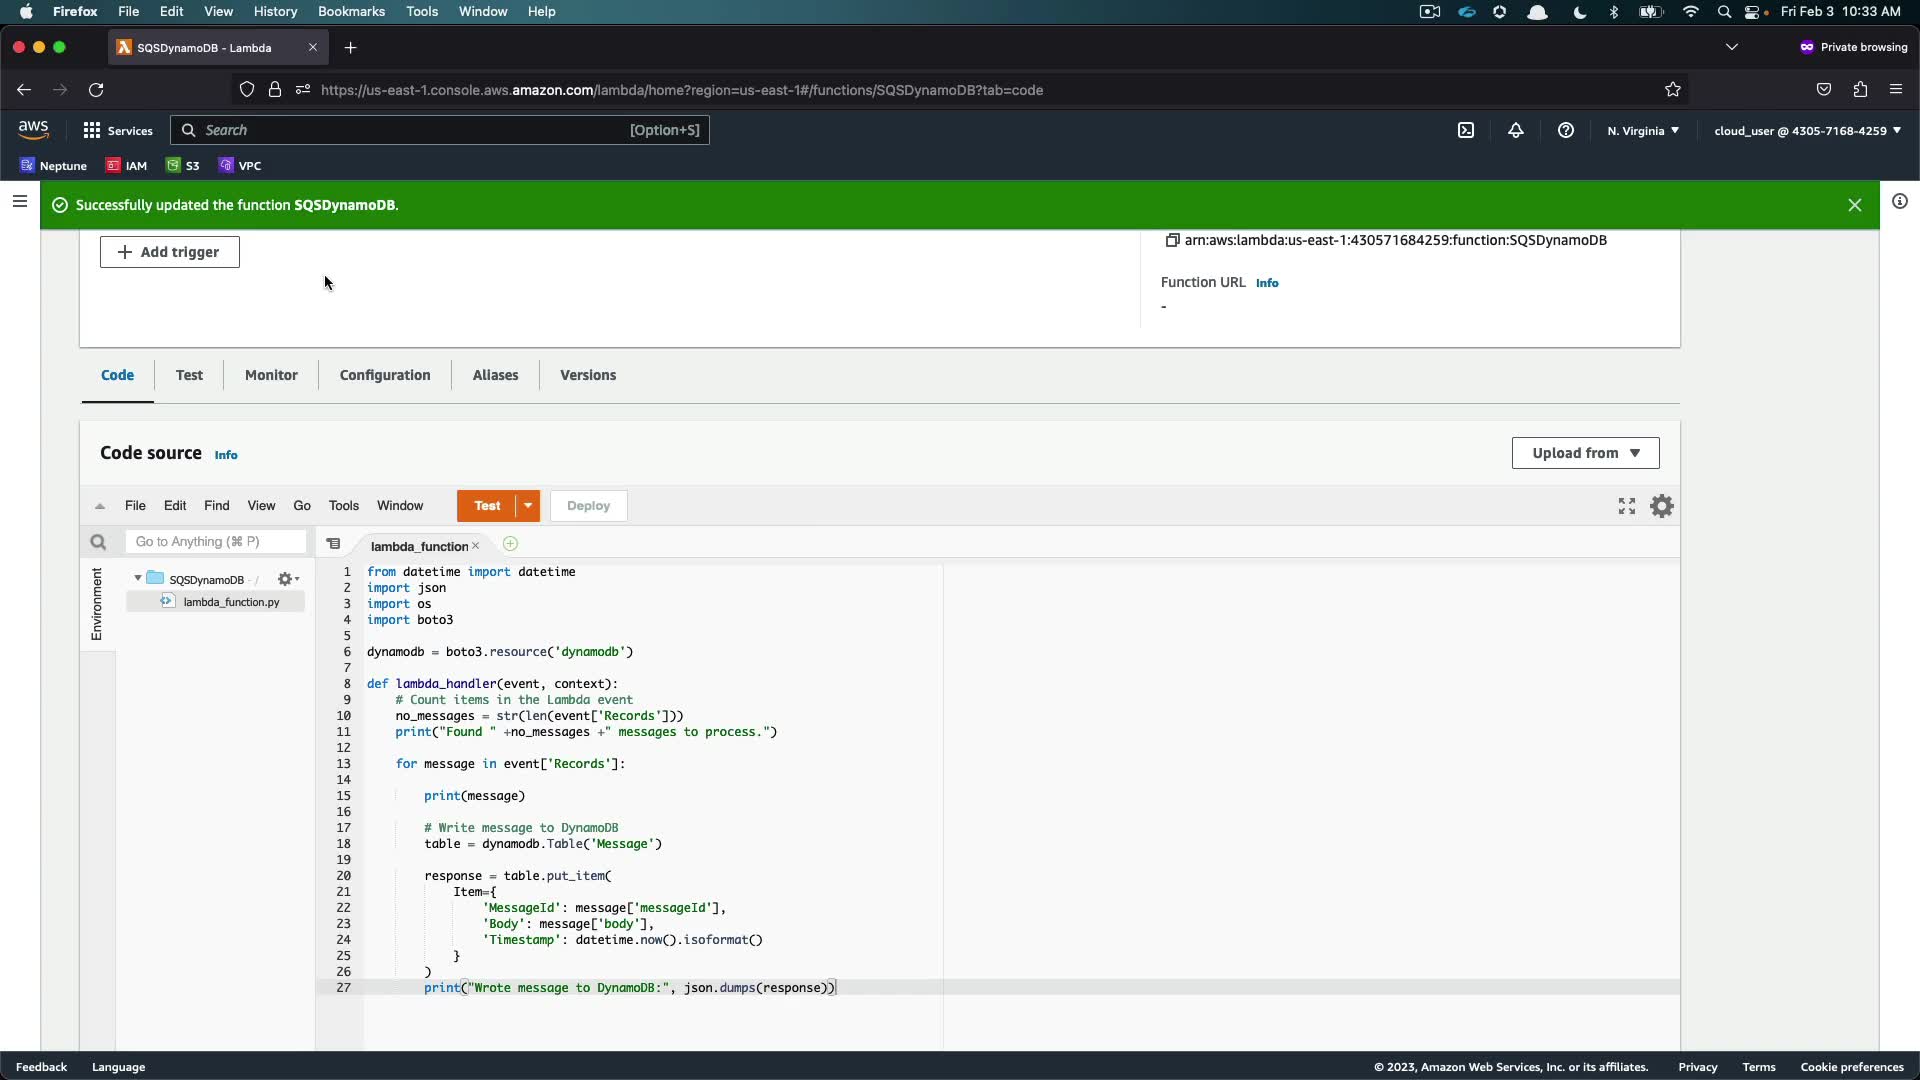Open the AWS support help icon
The width and height of the screenshot is (1920, 1080).
click(1566, 130)
